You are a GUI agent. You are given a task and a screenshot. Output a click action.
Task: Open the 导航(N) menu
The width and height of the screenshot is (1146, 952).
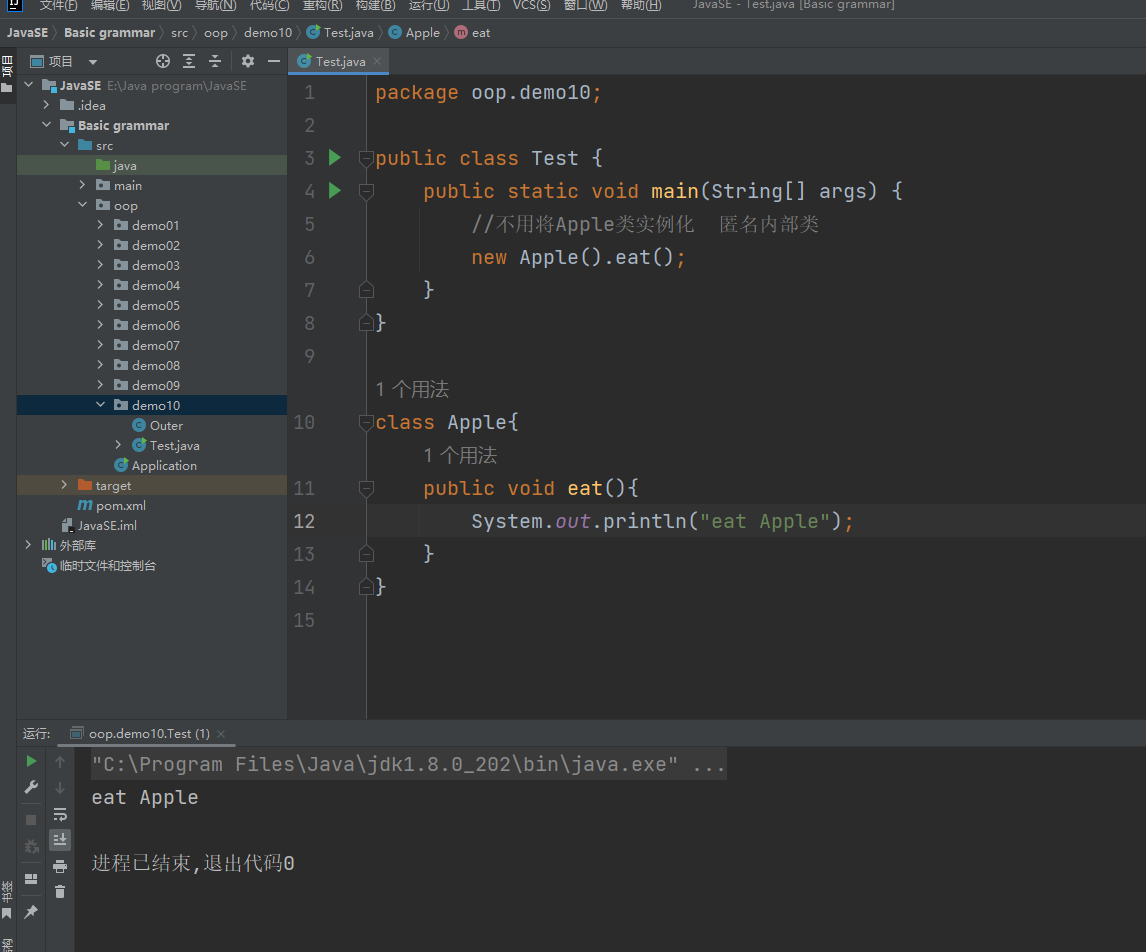(216, 5)
